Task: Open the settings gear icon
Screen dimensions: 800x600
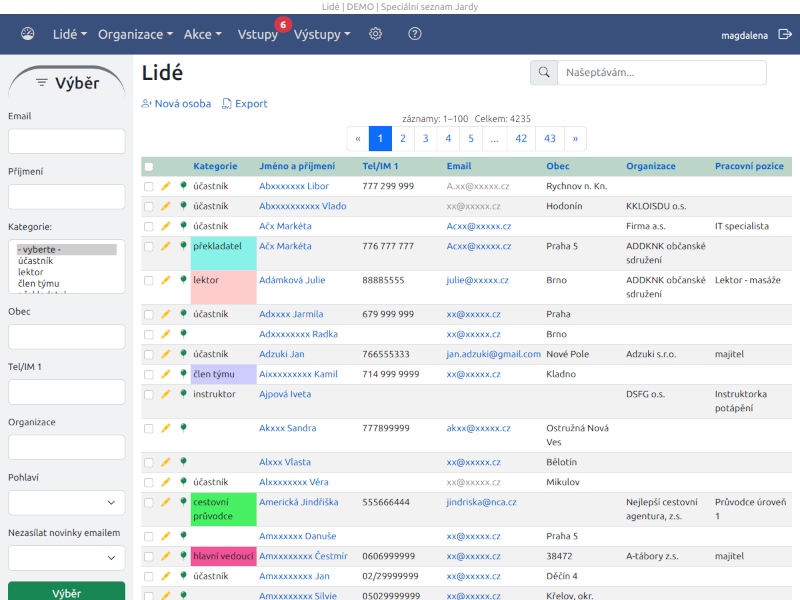Action: click(376, 34)
